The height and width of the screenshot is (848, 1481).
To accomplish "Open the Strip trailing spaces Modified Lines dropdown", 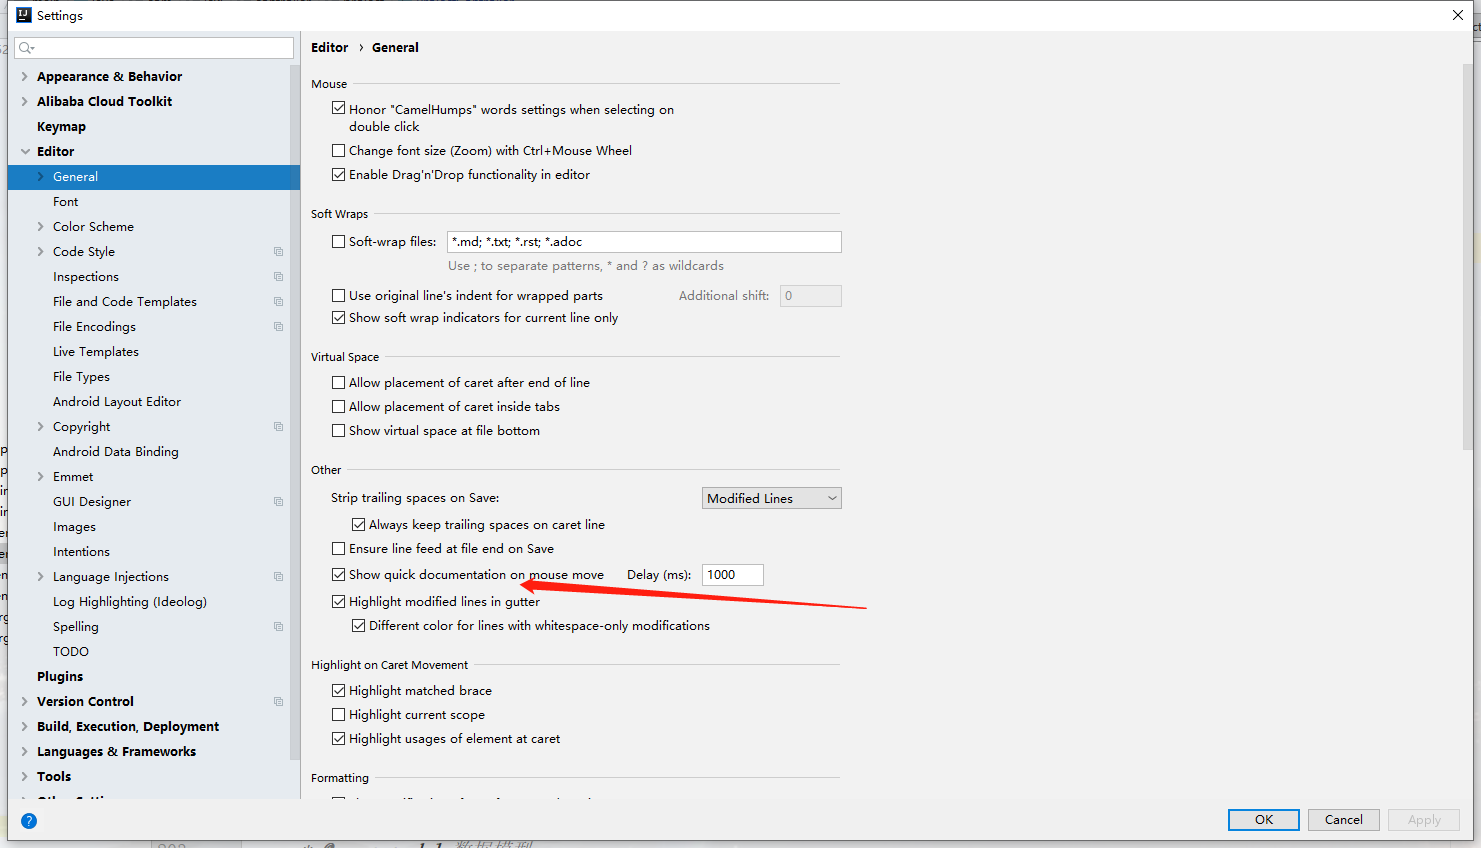I will click(x=771, y=498).
